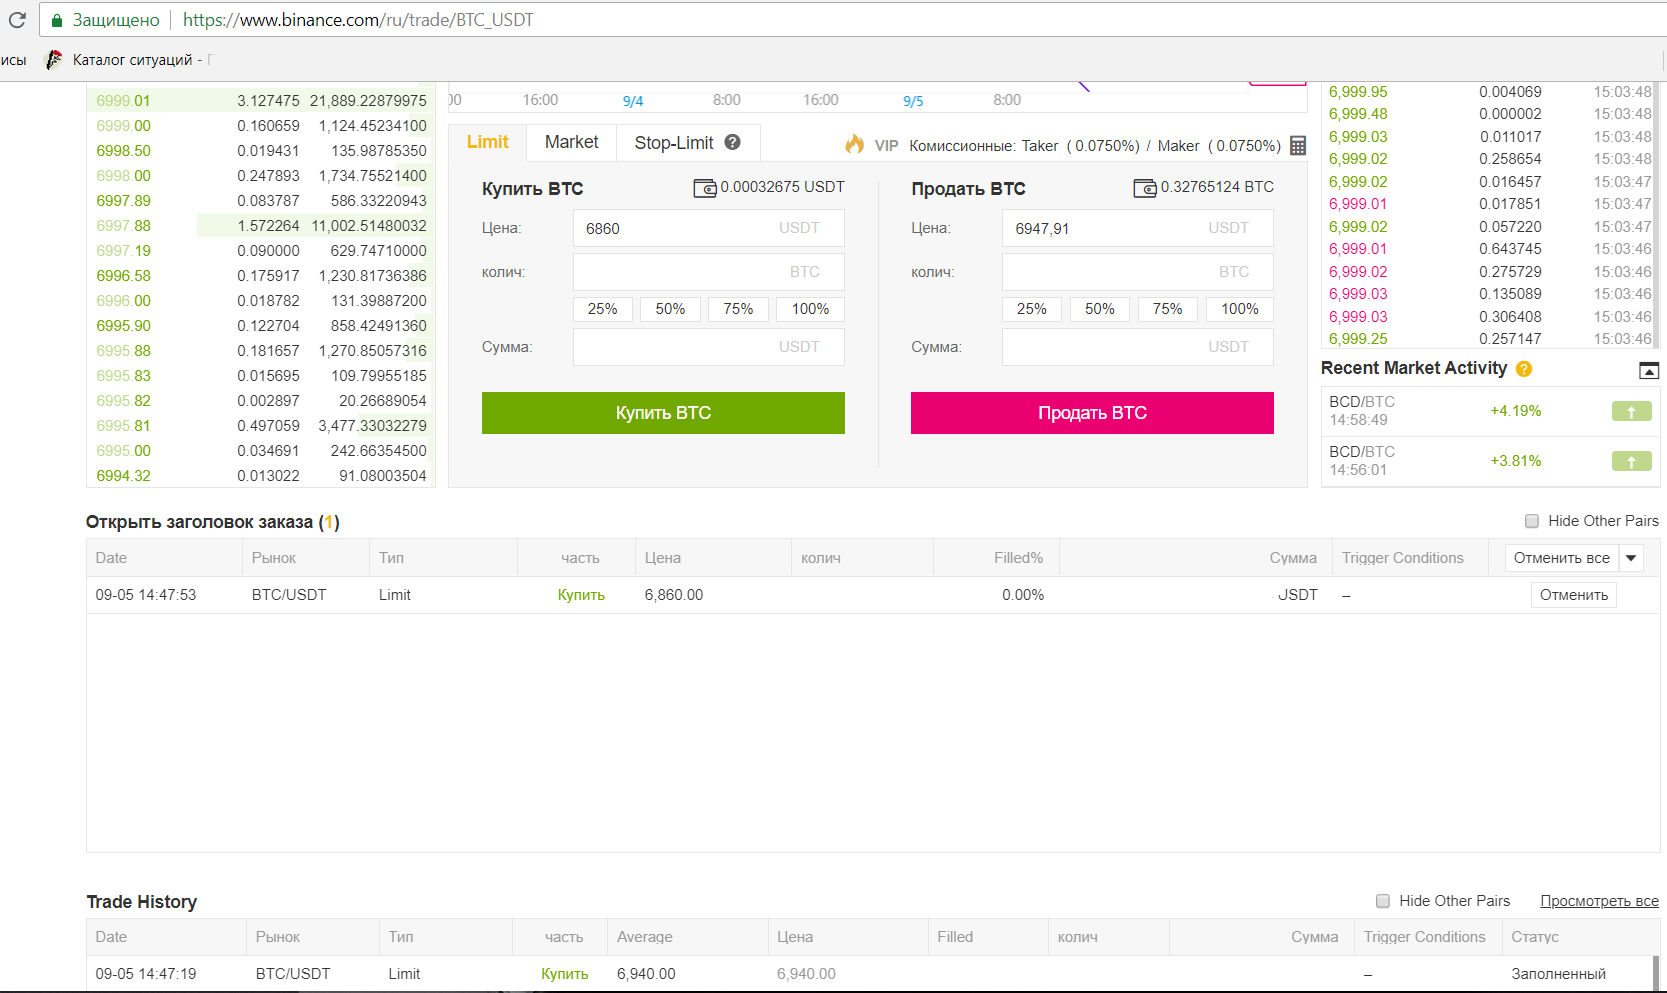
Task: Click the BTC wallet icon in sell panel
Action: 1144,188
